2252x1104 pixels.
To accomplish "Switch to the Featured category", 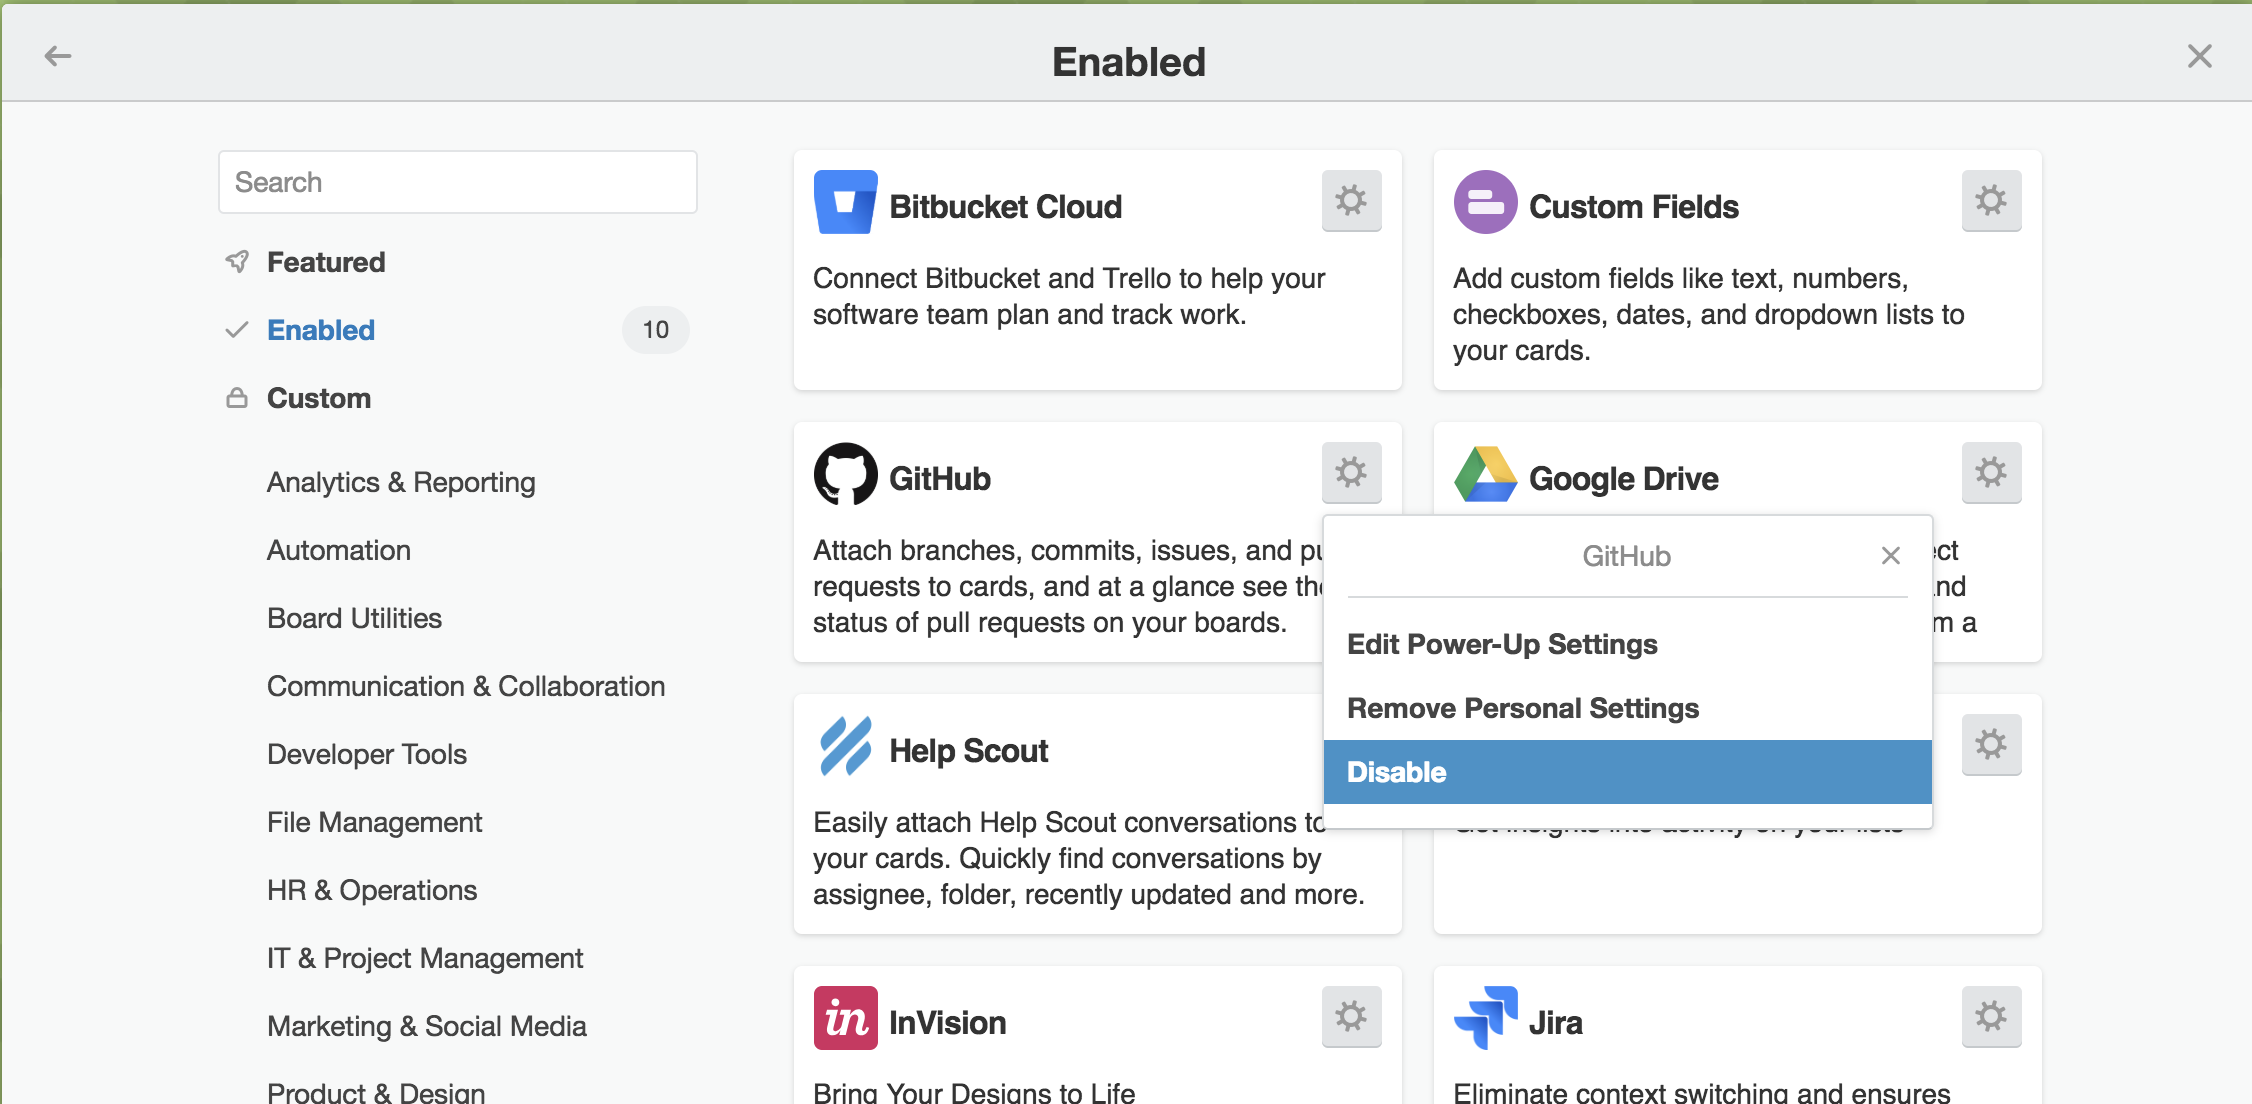I will coord(325,262).
